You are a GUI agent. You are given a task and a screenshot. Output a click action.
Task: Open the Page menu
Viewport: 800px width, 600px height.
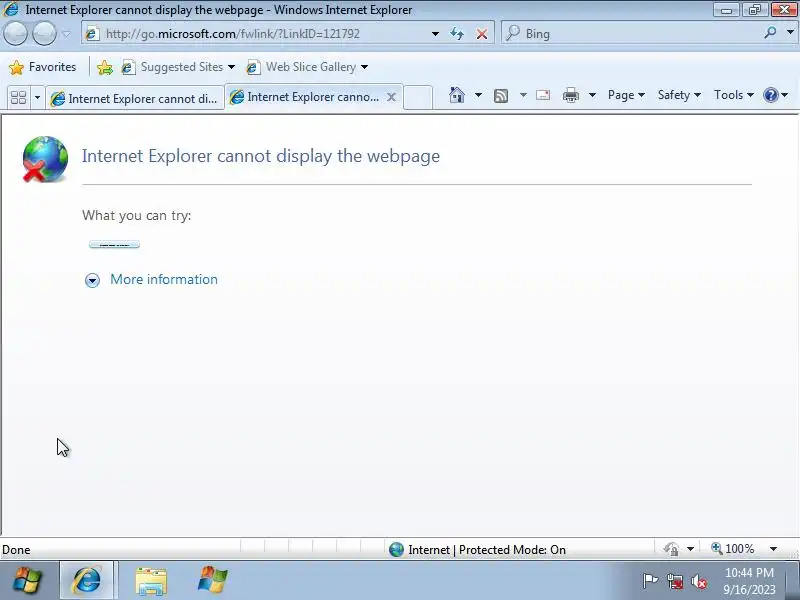(x=626, y=95)
